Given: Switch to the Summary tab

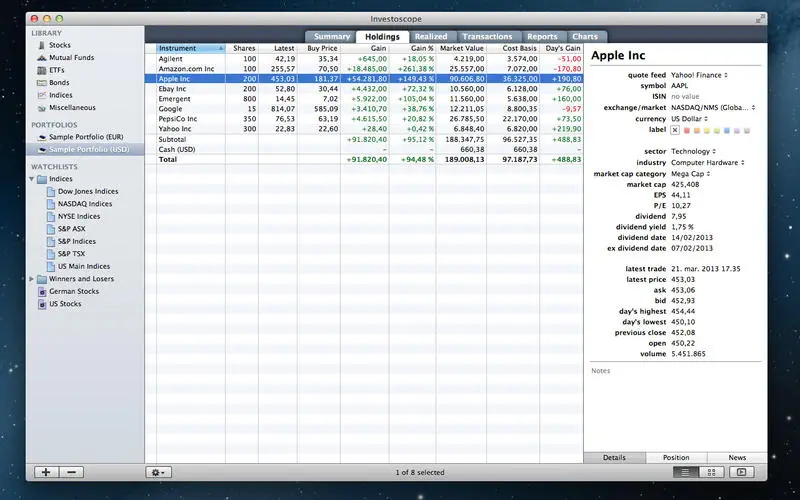Looking at the screenshot, I should [x=332, y=37].
